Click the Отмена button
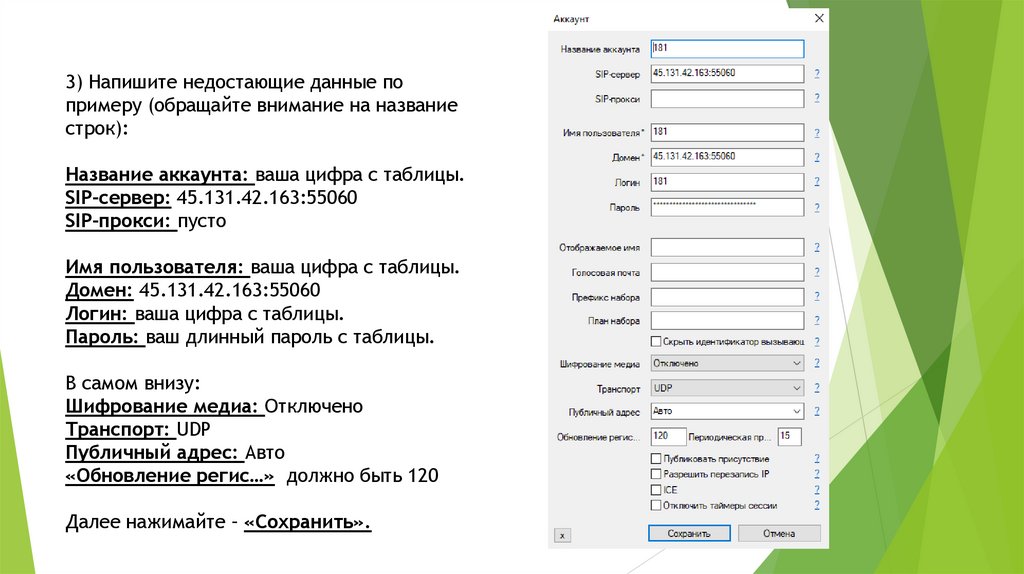 (779, 534)
